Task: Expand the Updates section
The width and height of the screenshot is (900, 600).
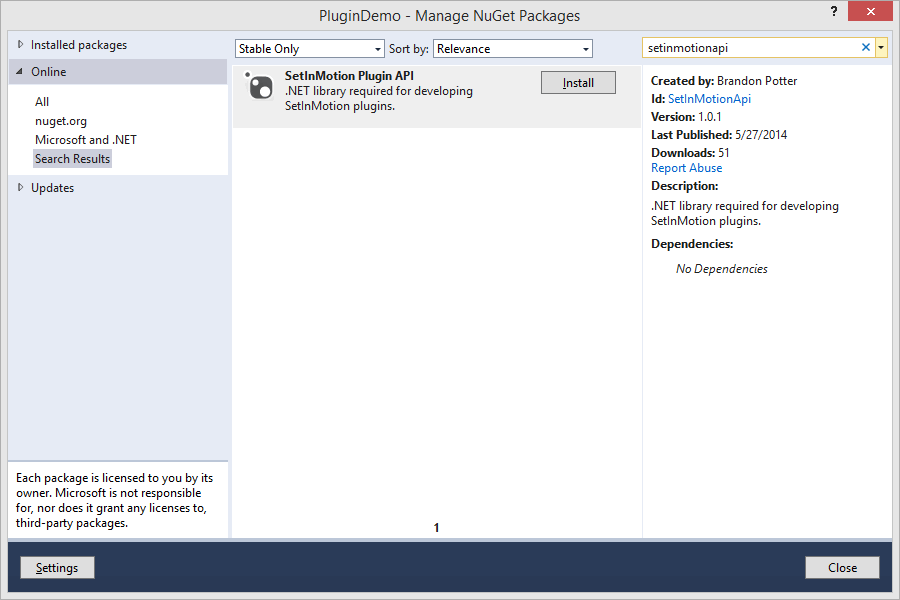Action: tap(21, 187)
